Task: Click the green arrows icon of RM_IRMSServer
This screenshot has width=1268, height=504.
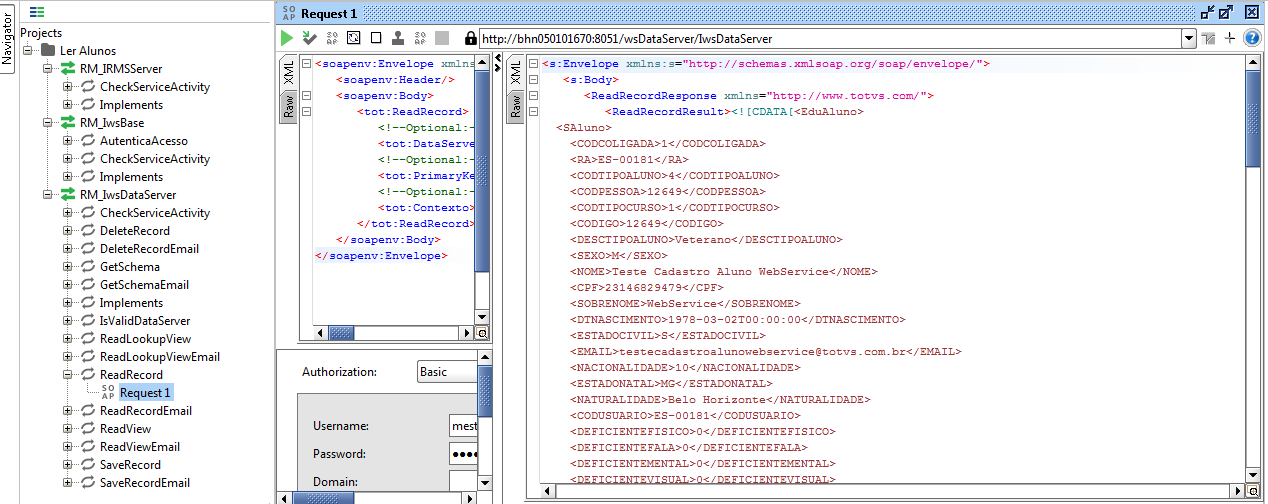Action: 68,69
